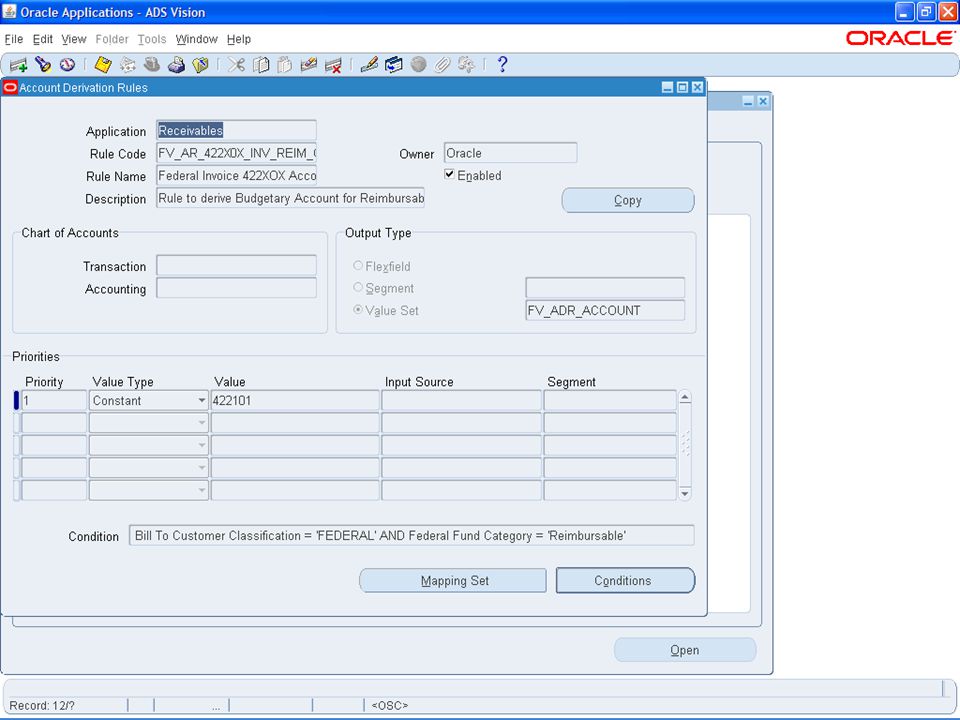Click the Rule Code field

tap(236, 153)
